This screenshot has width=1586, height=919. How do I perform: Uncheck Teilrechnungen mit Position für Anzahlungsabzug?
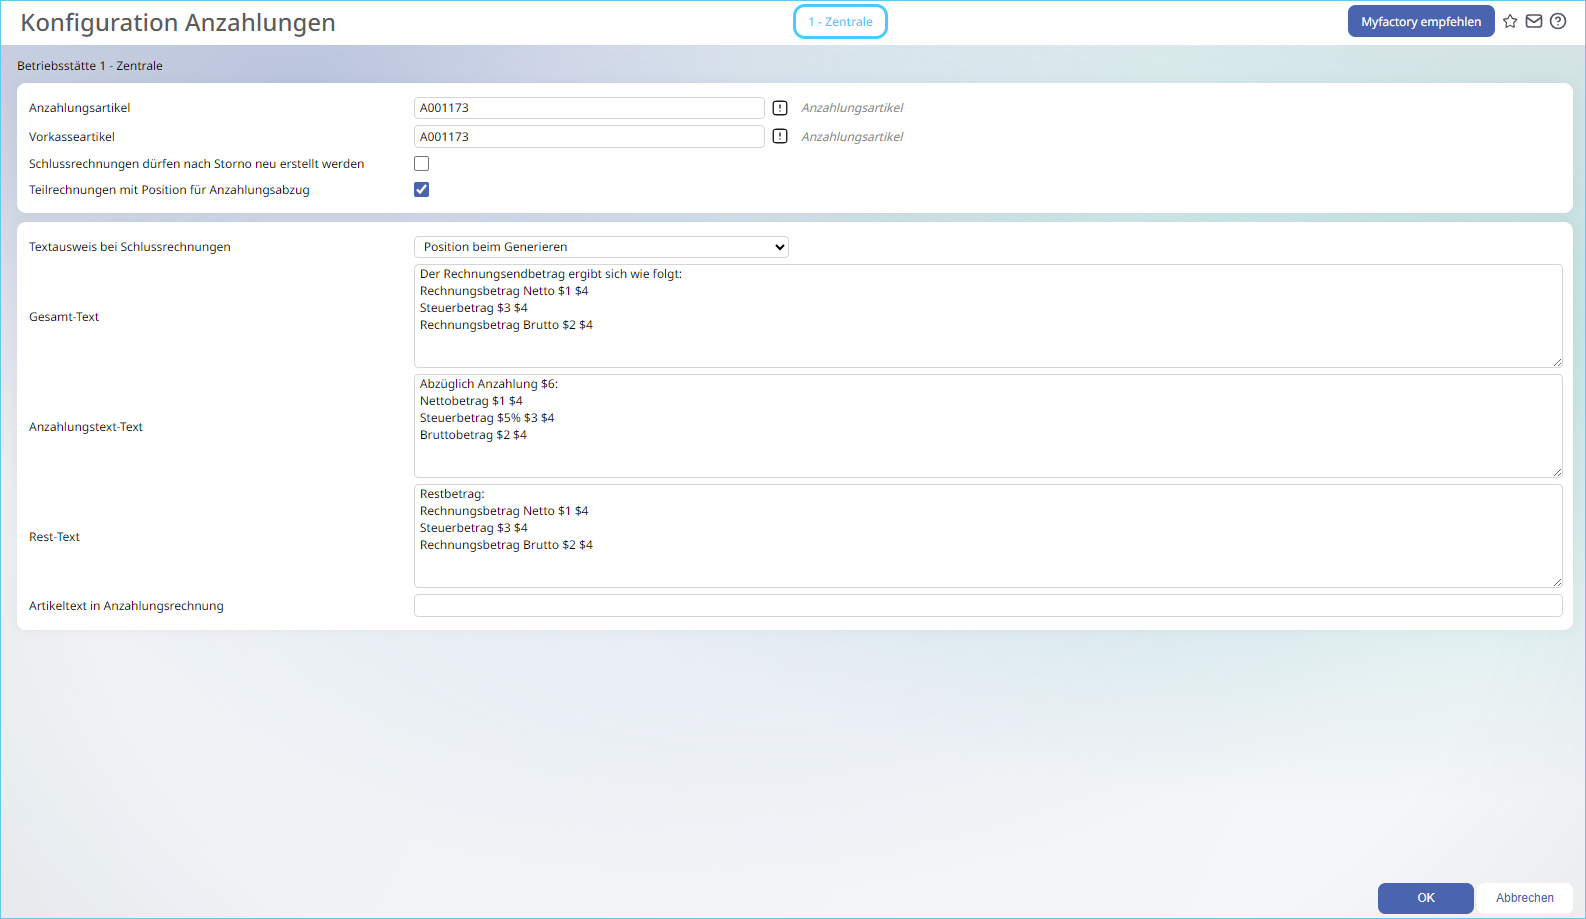[422, 190]
